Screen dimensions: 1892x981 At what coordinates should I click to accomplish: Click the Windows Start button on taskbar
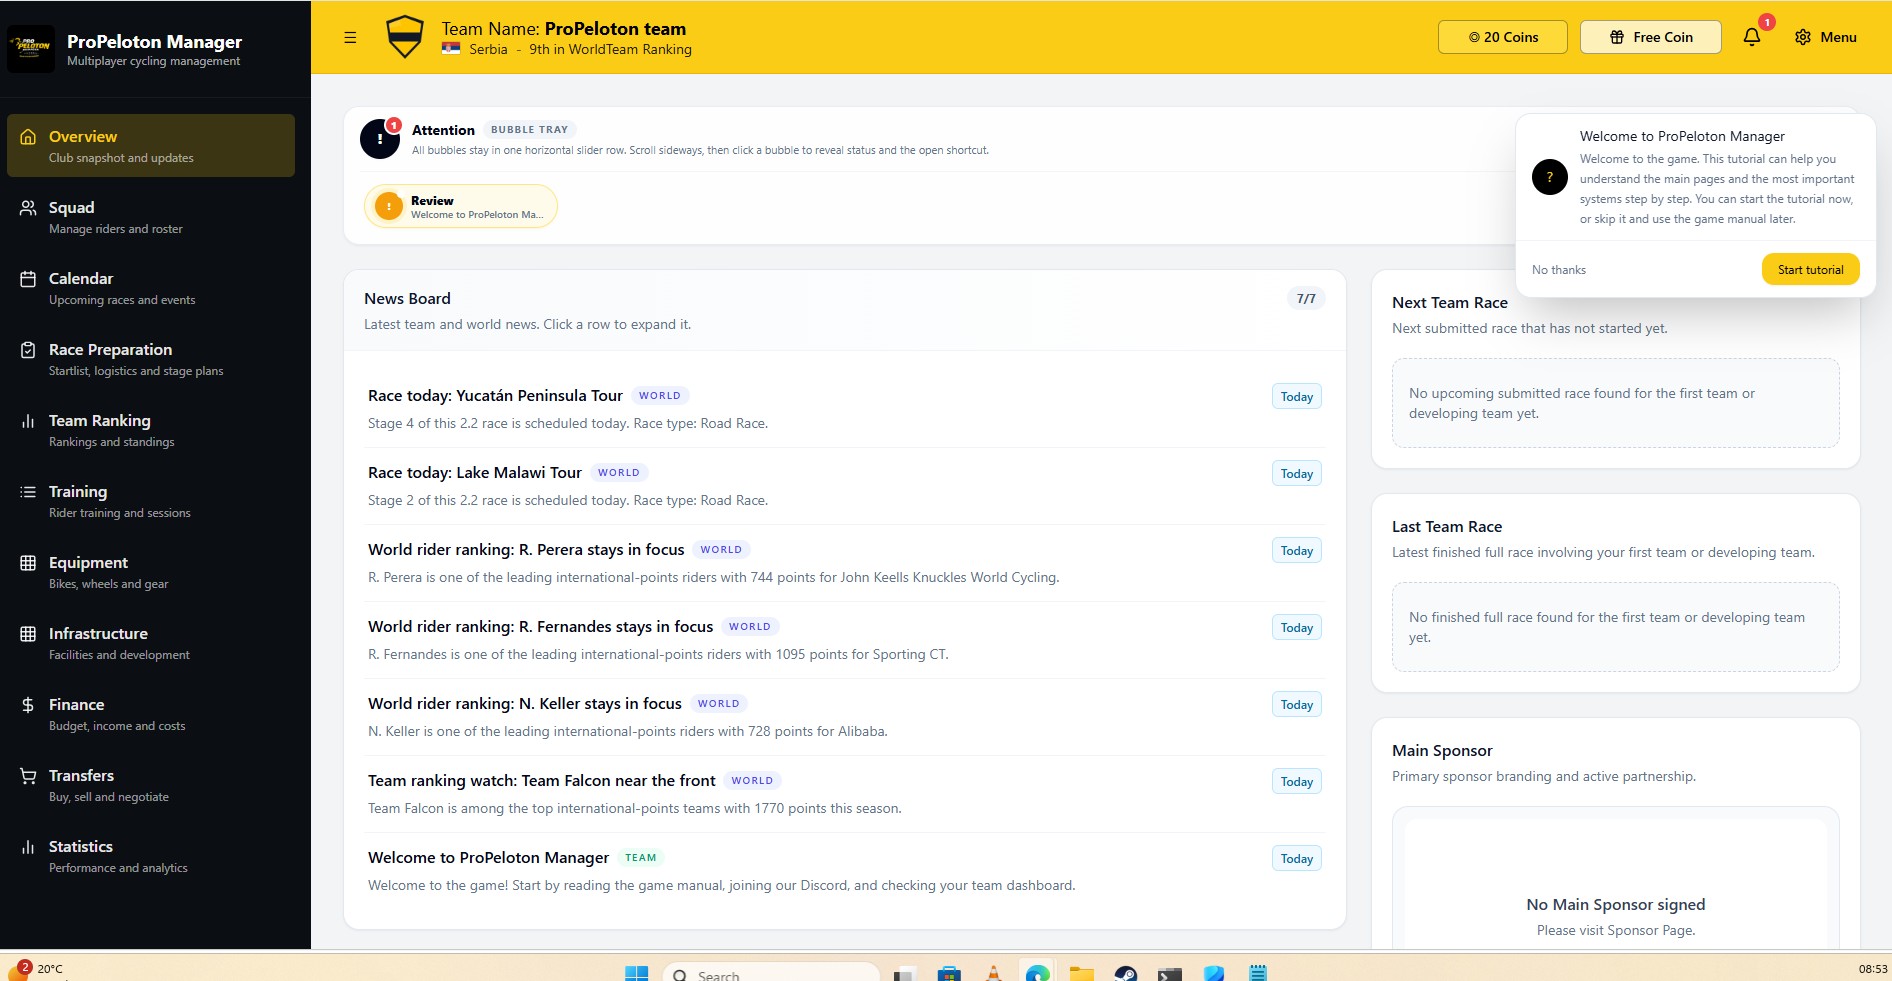636,973
